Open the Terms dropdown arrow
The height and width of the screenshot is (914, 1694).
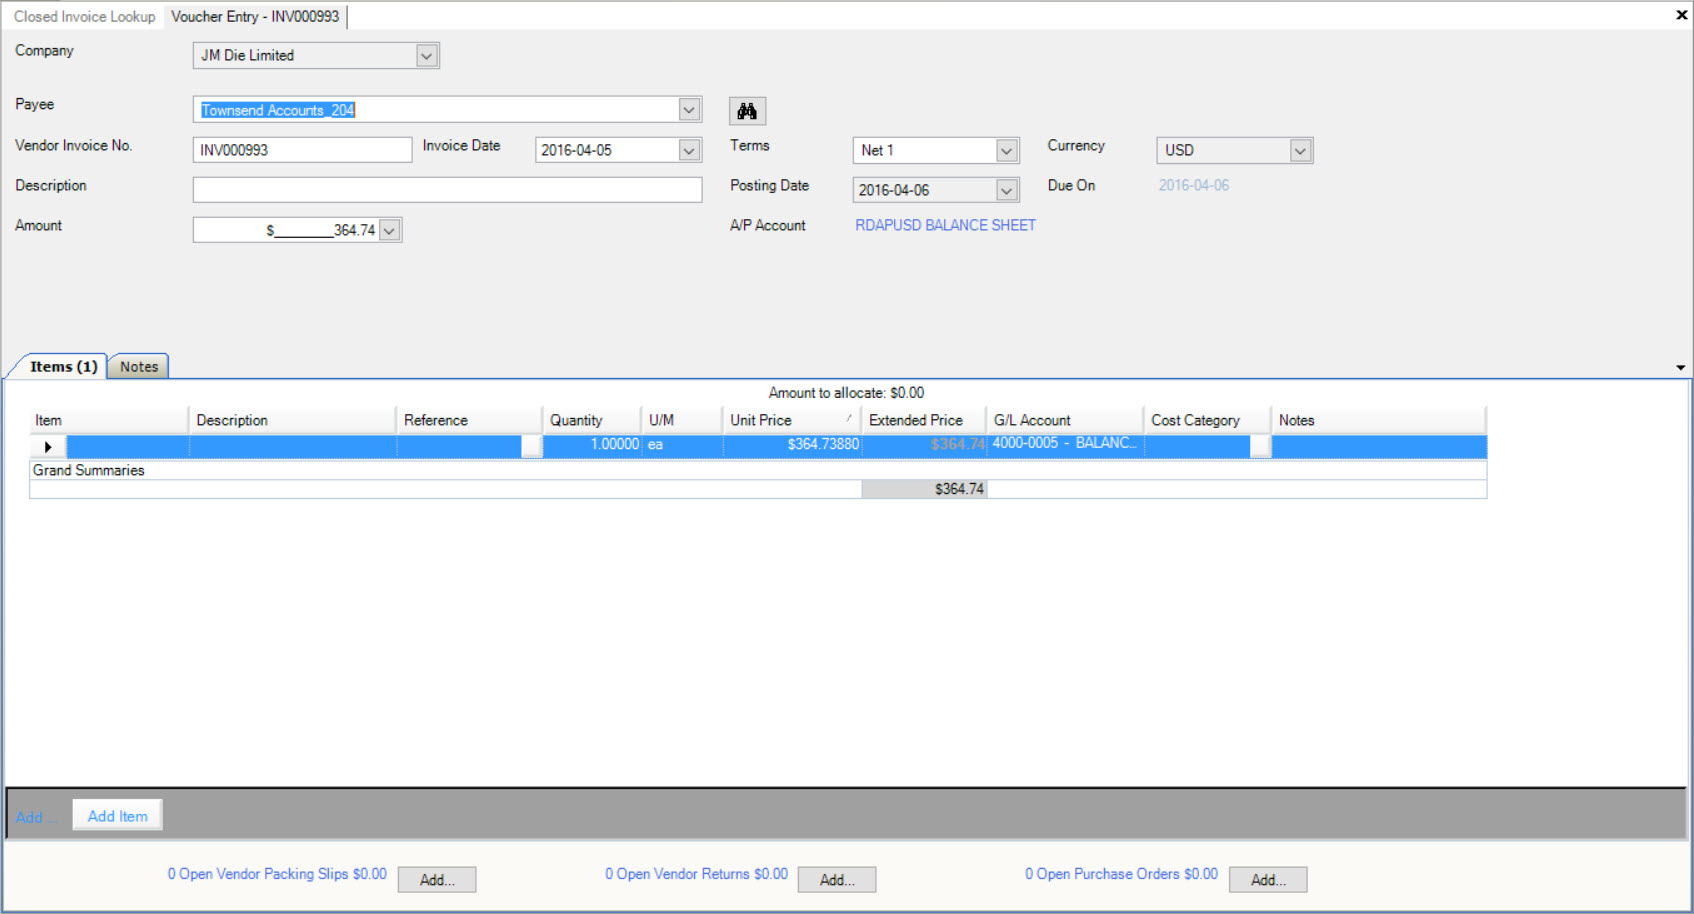1007,150
